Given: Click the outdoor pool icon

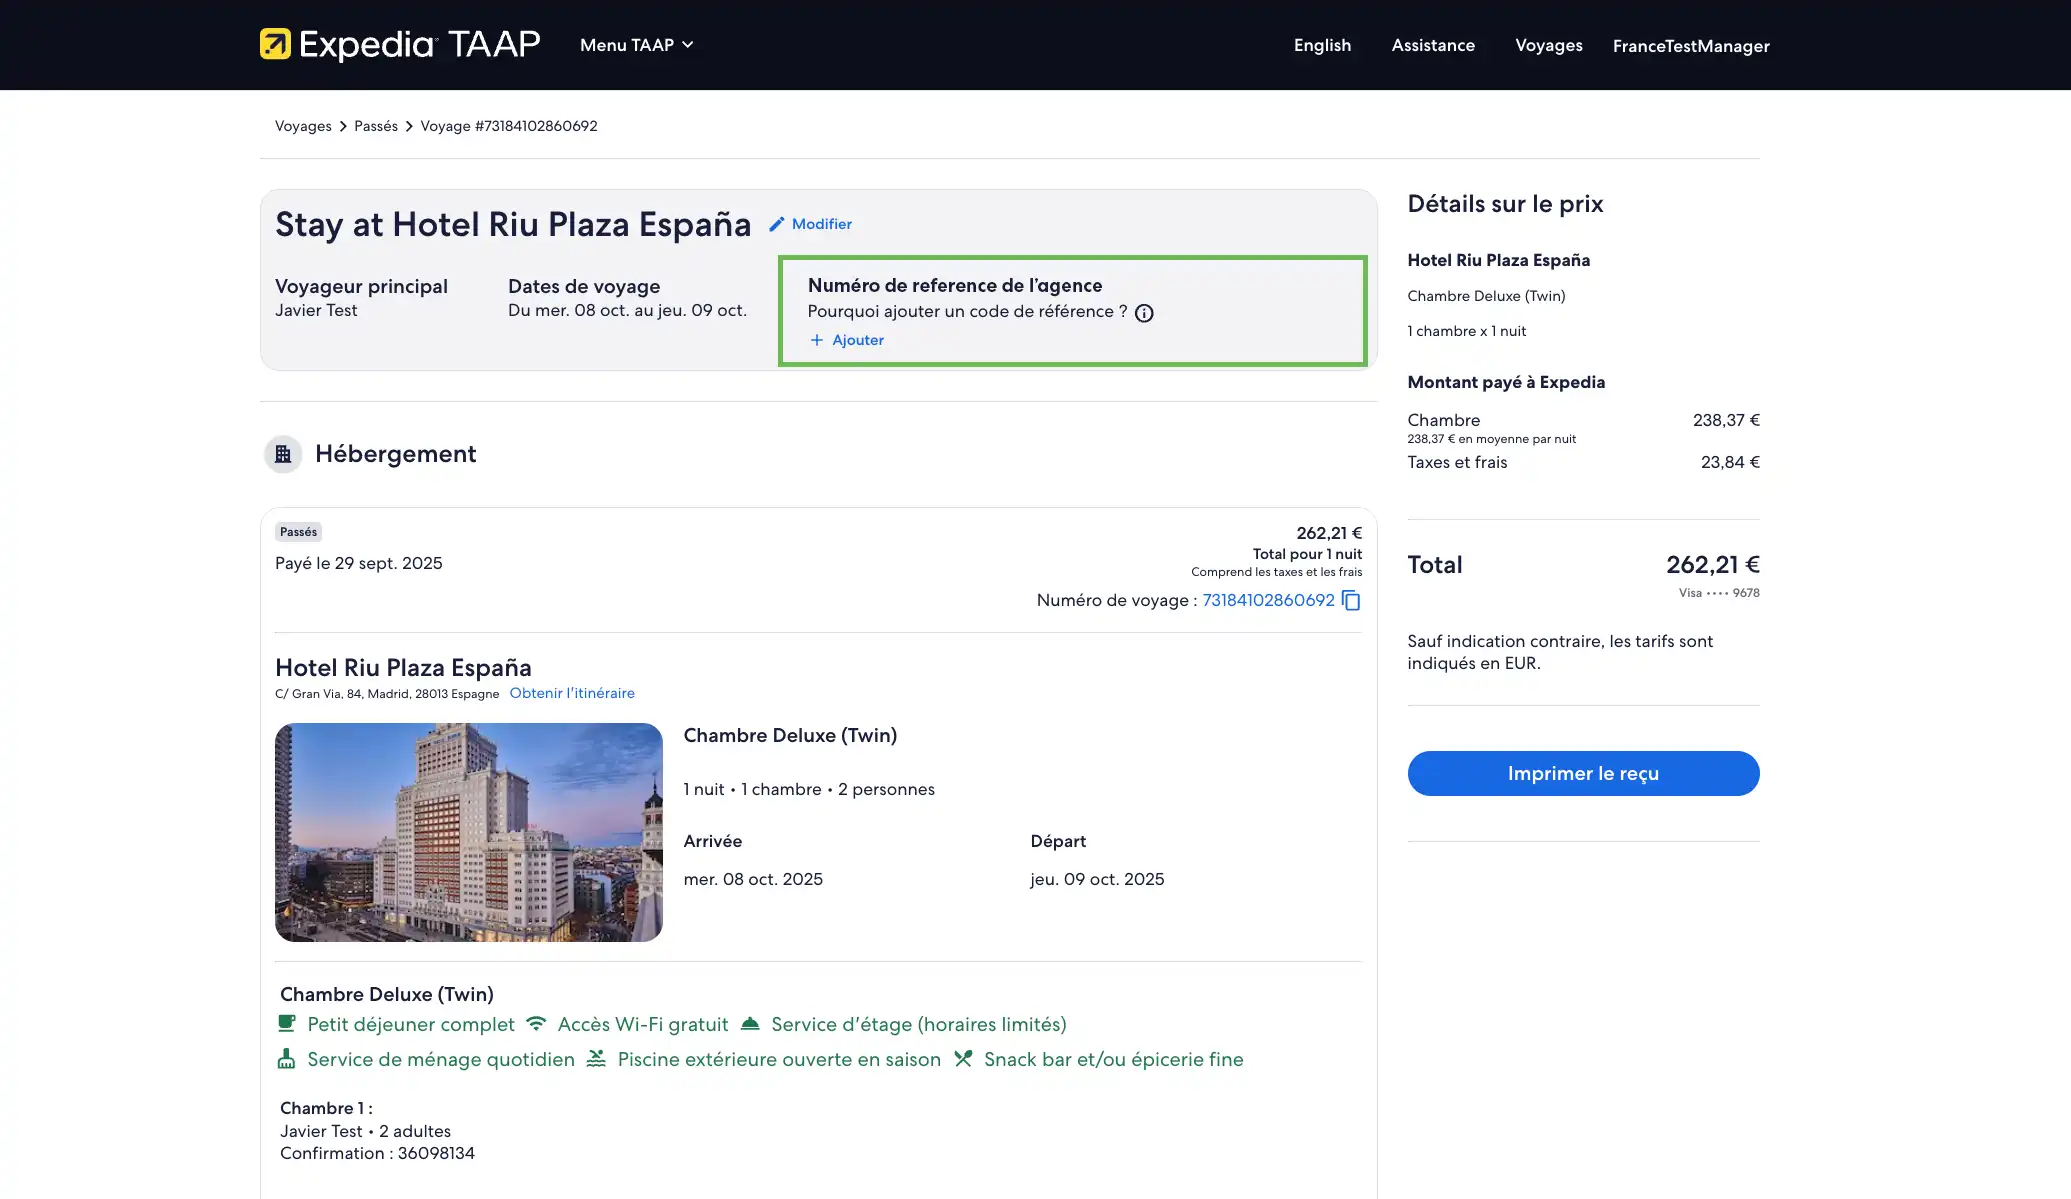Looking at the screenshot, I should tap(596, 1059).
